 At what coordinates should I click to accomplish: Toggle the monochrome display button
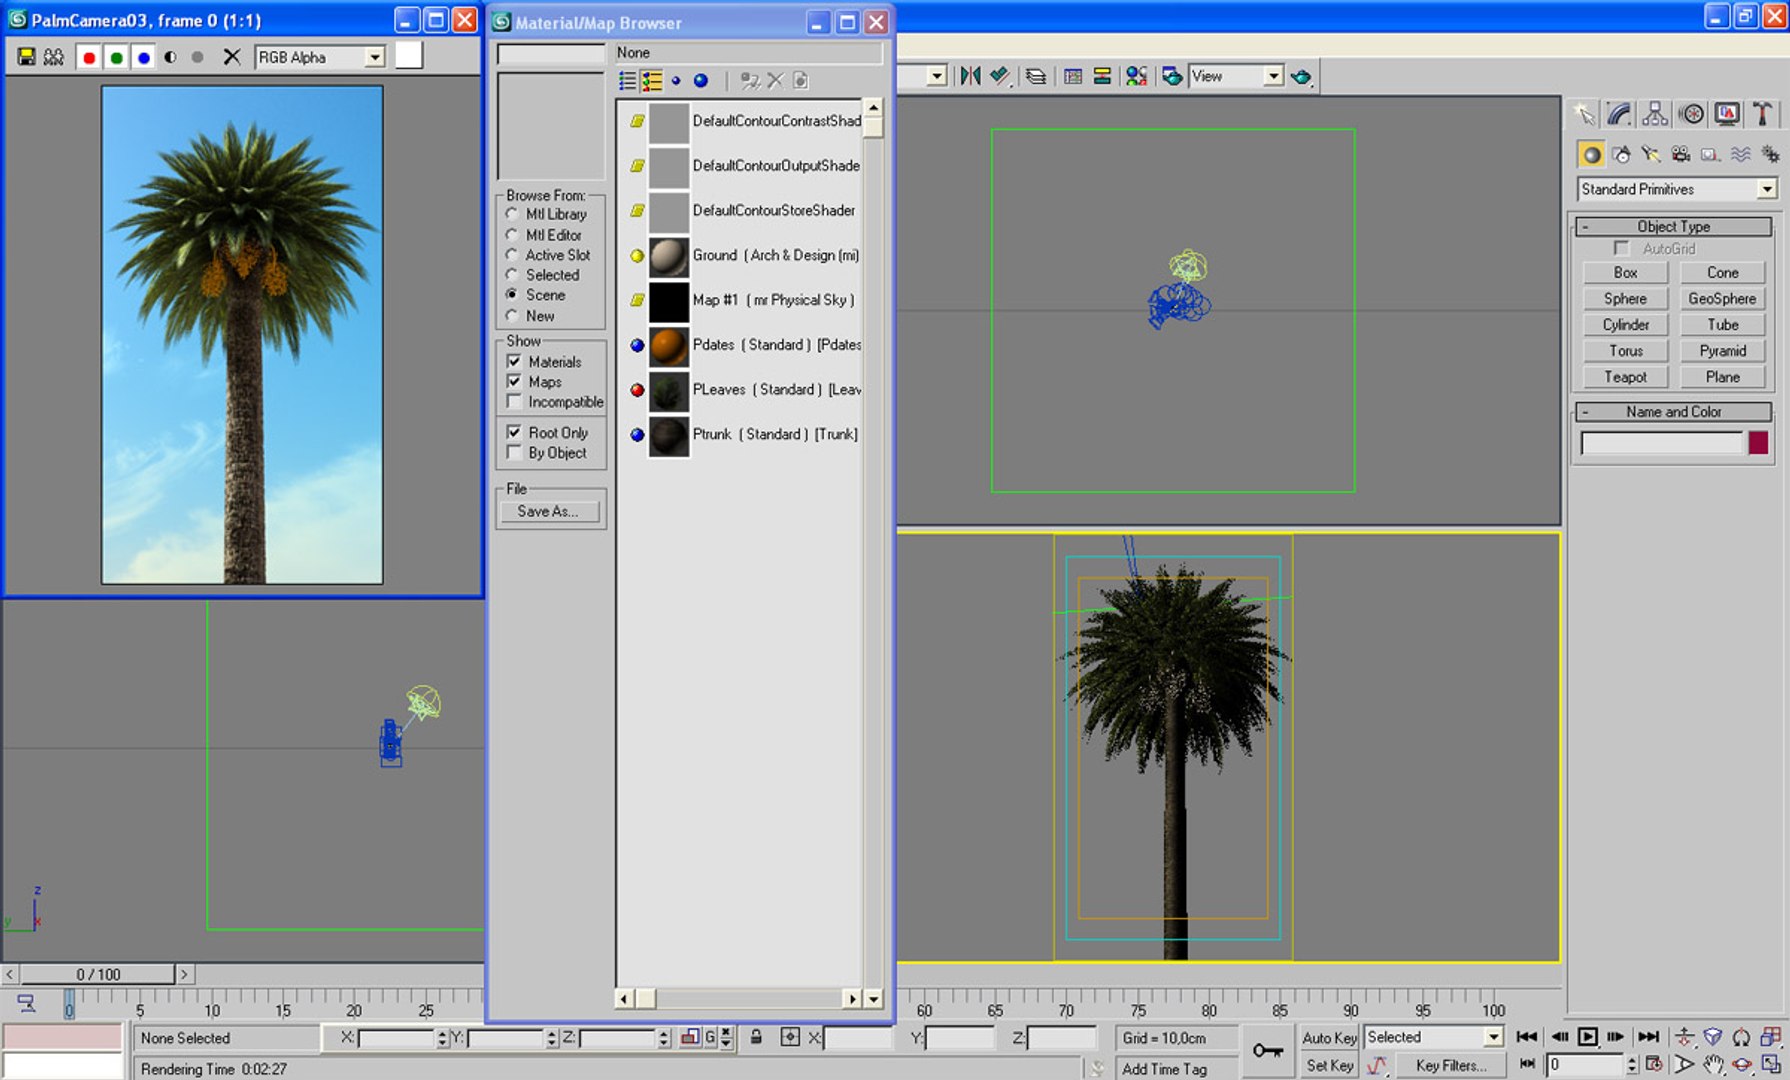pyautogui.click(x=197, y=57)
